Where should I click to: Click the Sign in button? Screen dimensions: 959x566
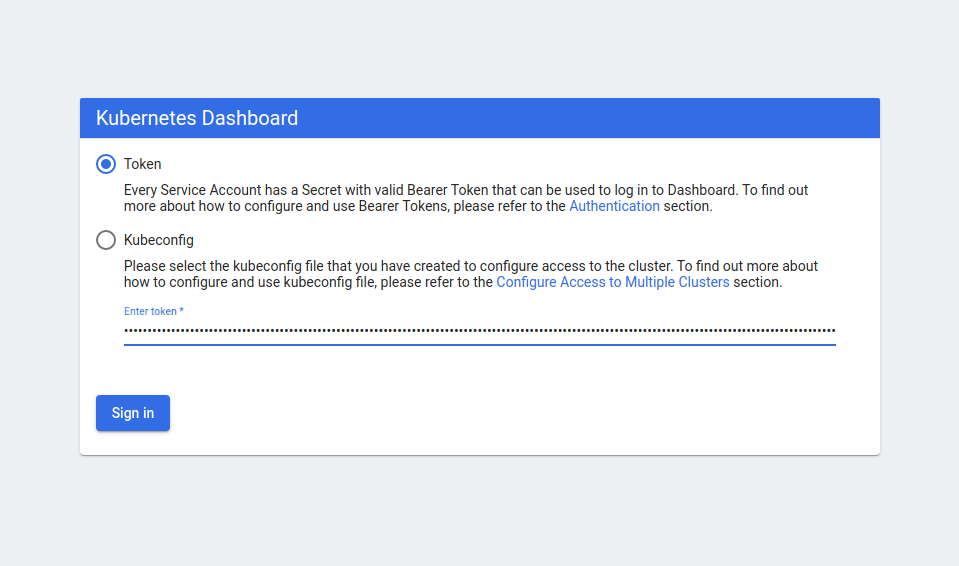tap(133, 413)
